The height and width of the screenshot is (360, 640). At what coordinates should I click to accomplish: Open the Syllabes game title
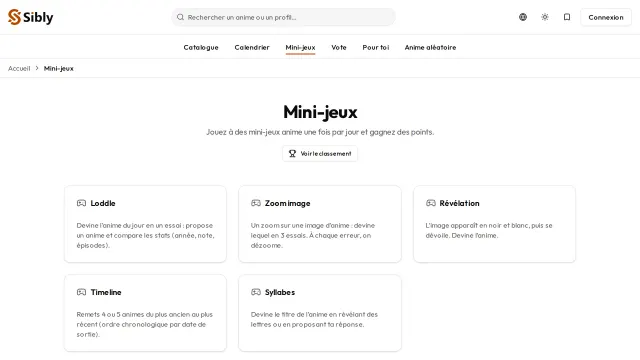click(x=280, y=292)
